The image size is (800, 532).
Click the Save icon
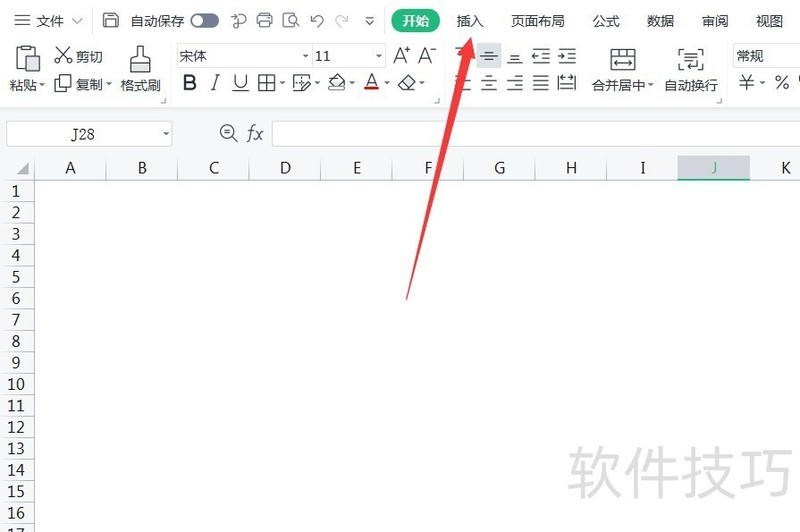(x=110, y=20)
